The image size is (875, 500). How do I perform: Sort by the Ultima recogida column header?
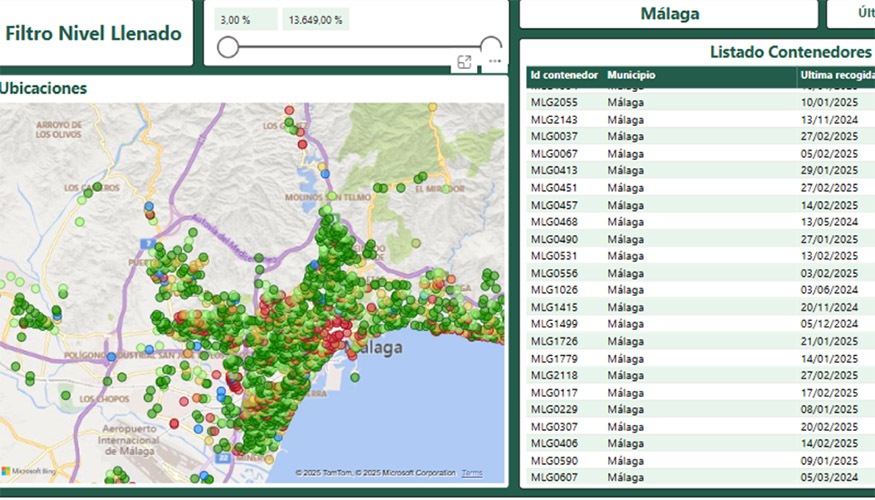point(836,75)
